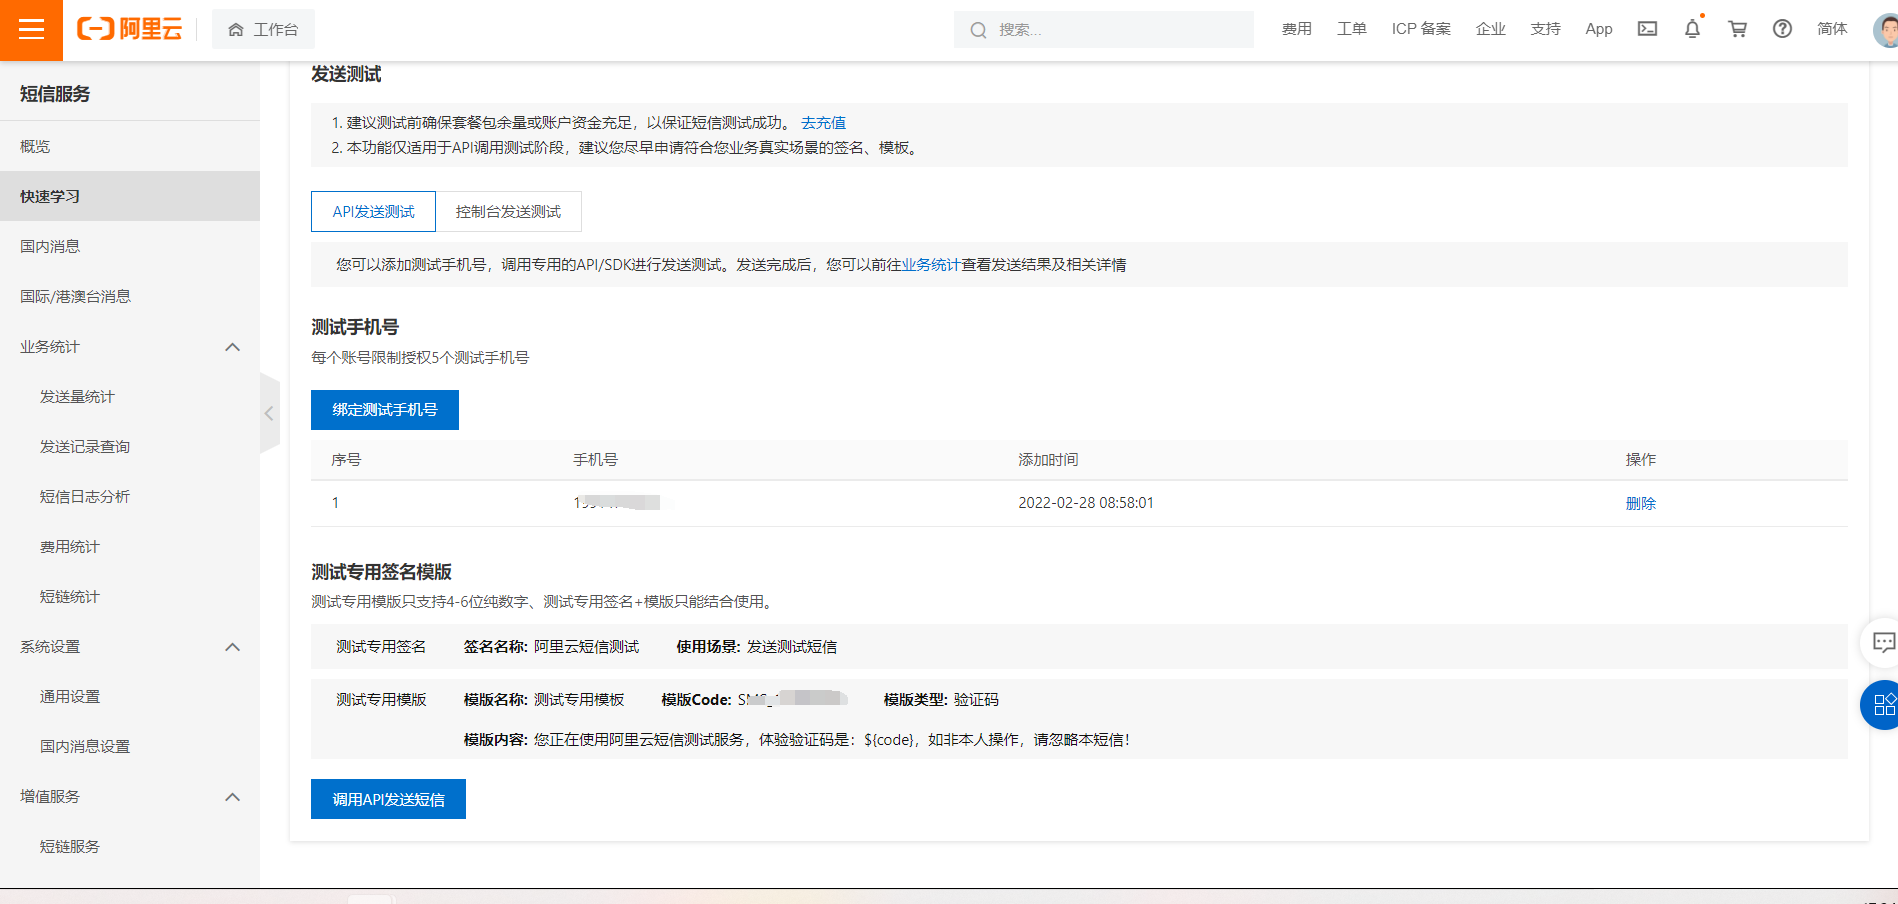This screenshot has height=904, width=1898.
Task: Delete the test phone number row
Action: pyautogui.click(x=1640, y=503)
